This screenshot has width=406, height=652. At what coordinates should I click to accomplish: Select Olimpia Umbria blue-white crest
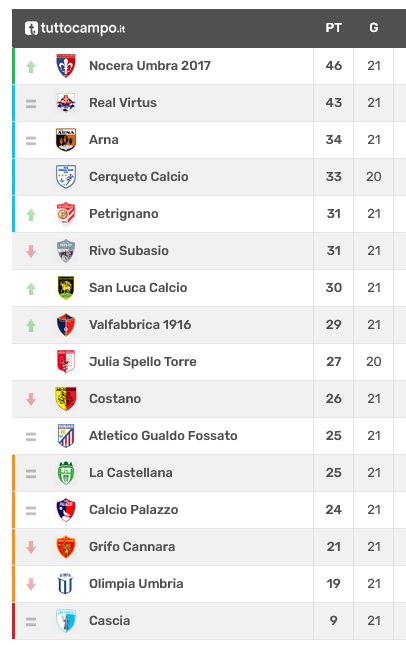pyautogui.click(x=66, y=584)
